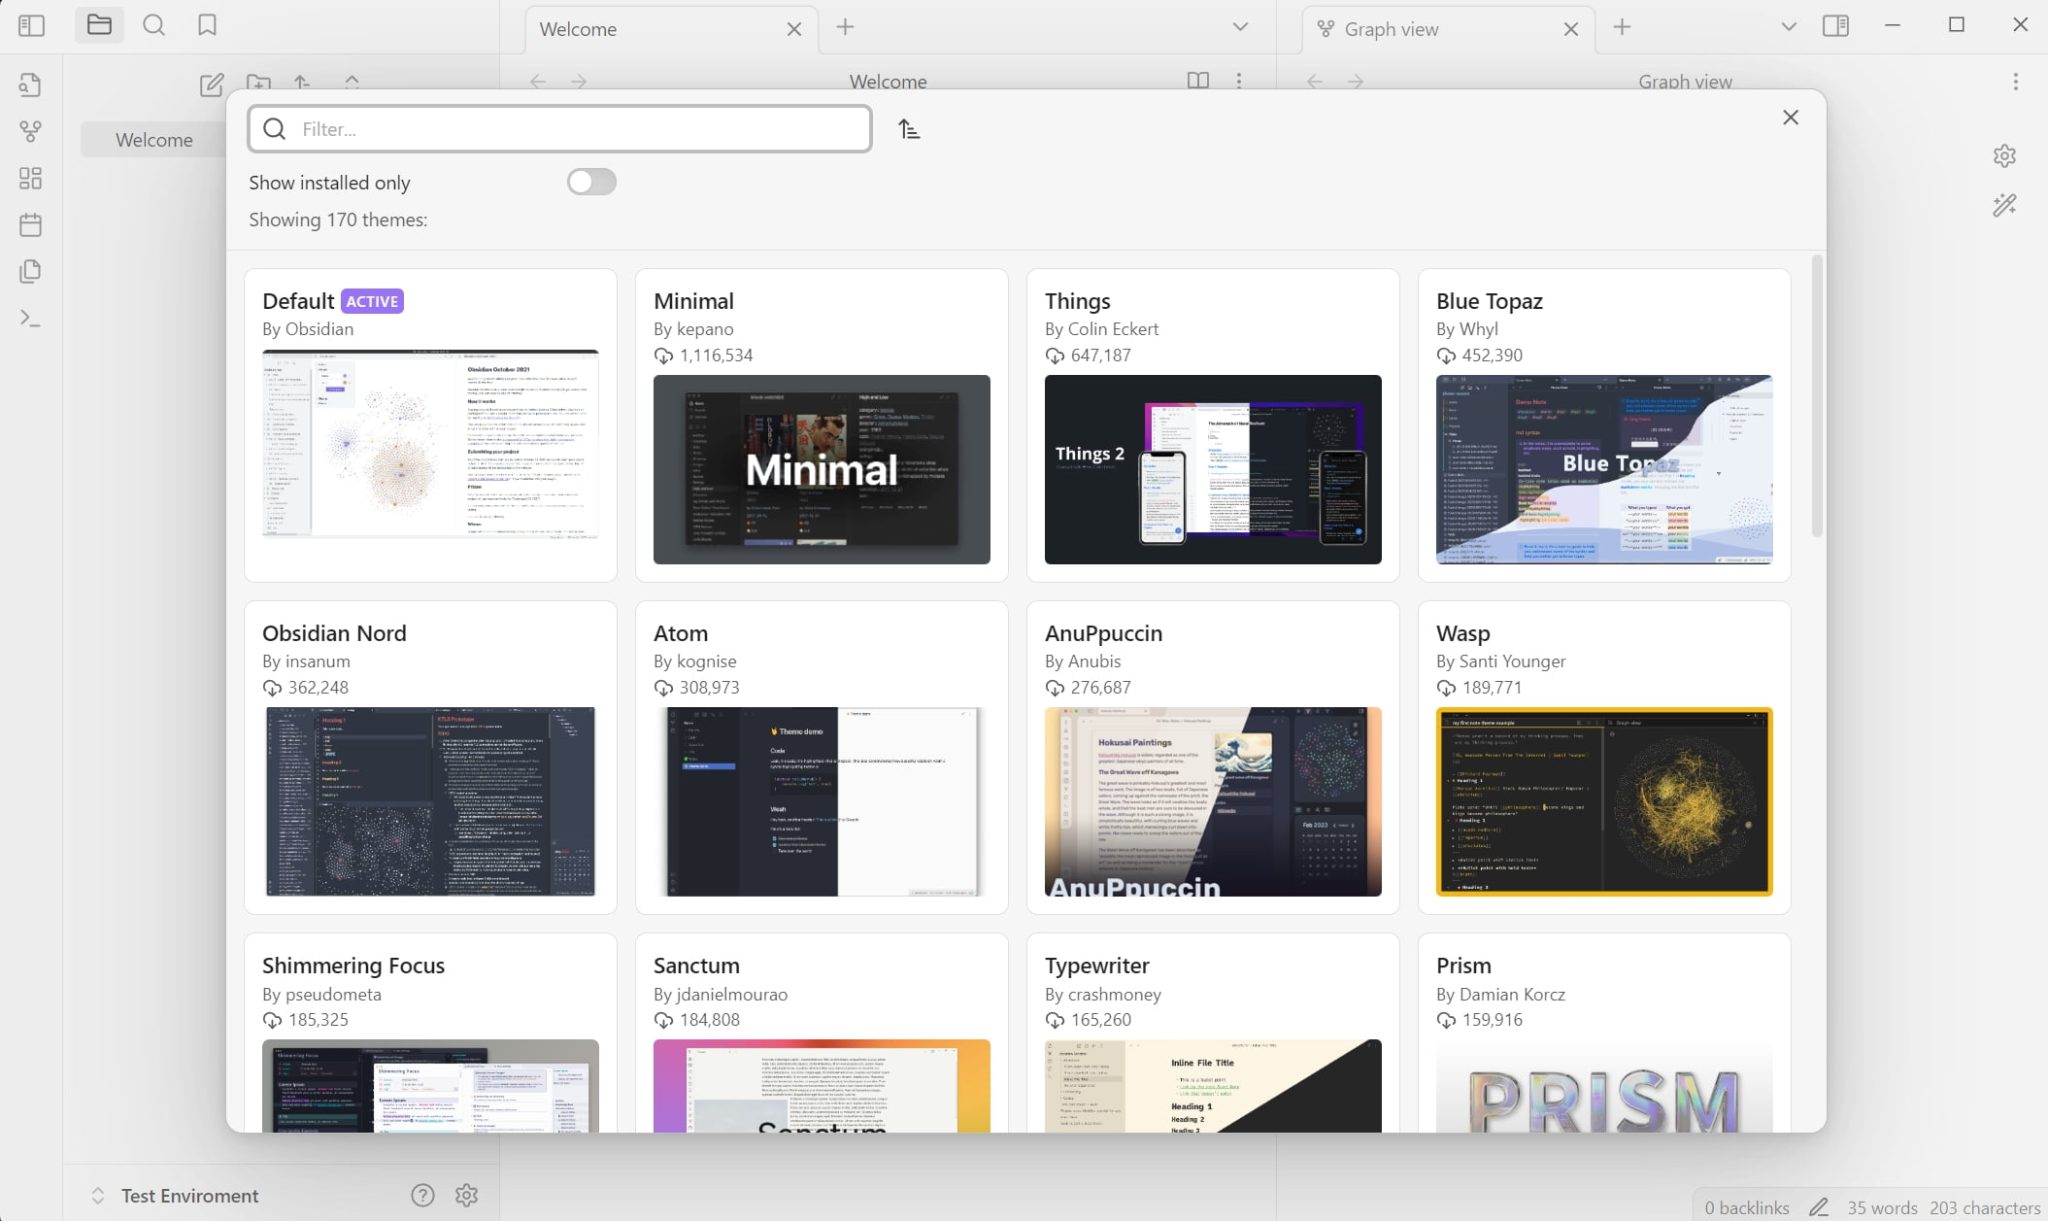This screenshot has height=1221, width=2048.
Task: Open graph settings gear in the right sidebar
Action: coord(2005,155)
